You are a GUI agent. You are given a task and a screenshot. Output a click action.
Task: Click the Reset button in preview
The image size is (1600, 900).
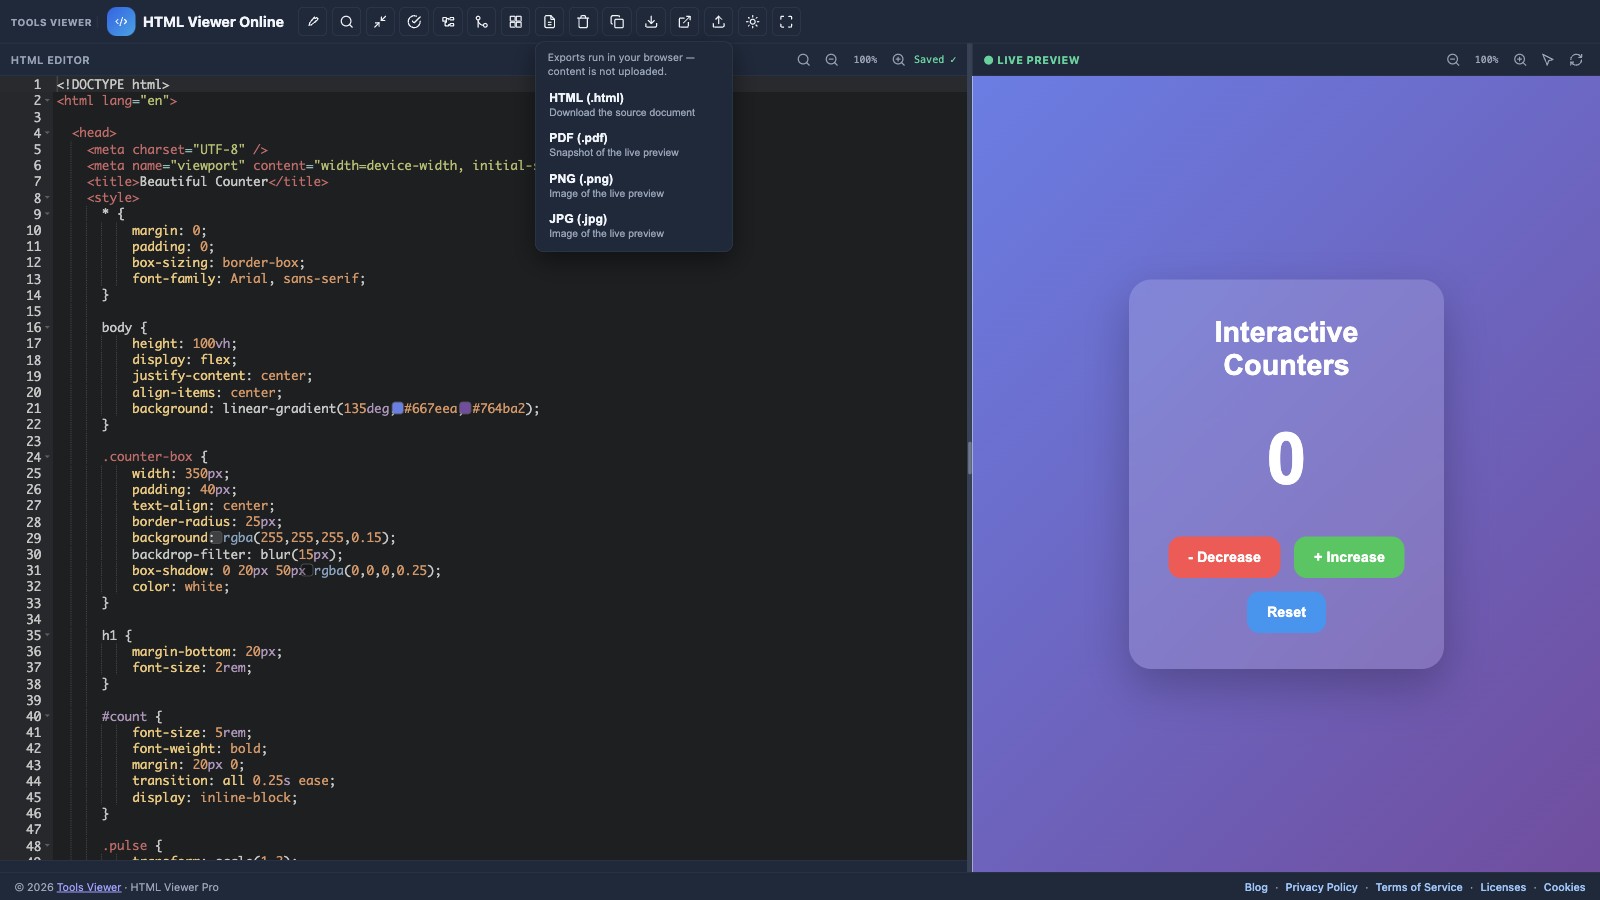1286,612
